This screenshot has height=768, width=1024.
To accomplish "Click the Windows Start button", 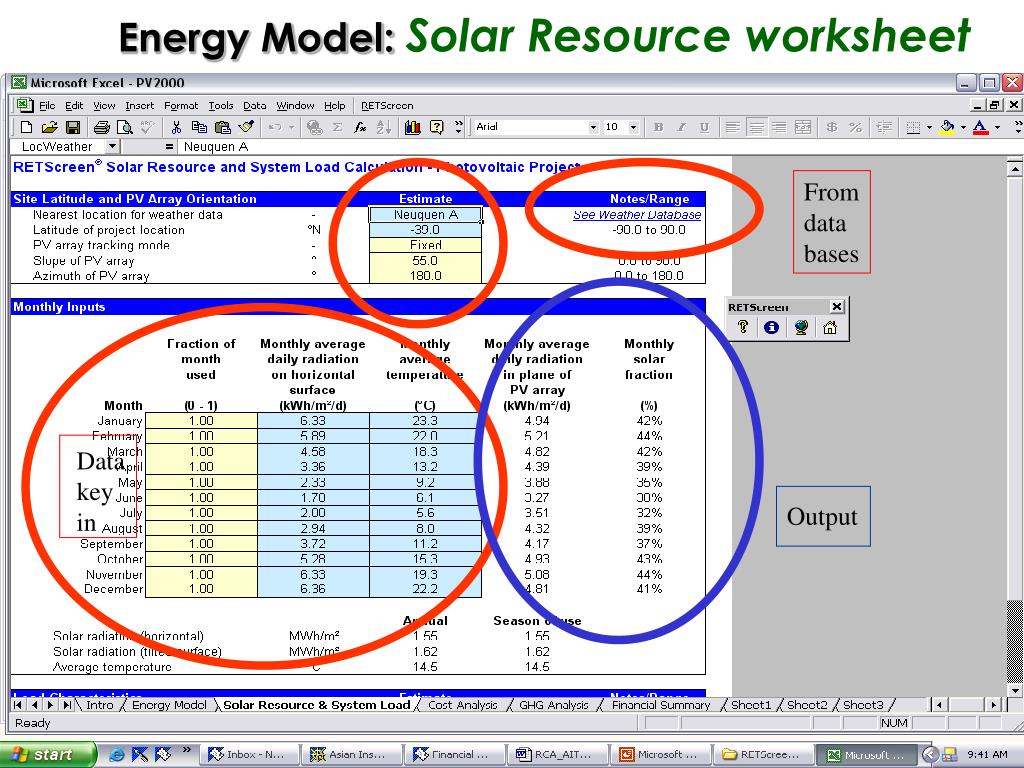I will (46, 754).
